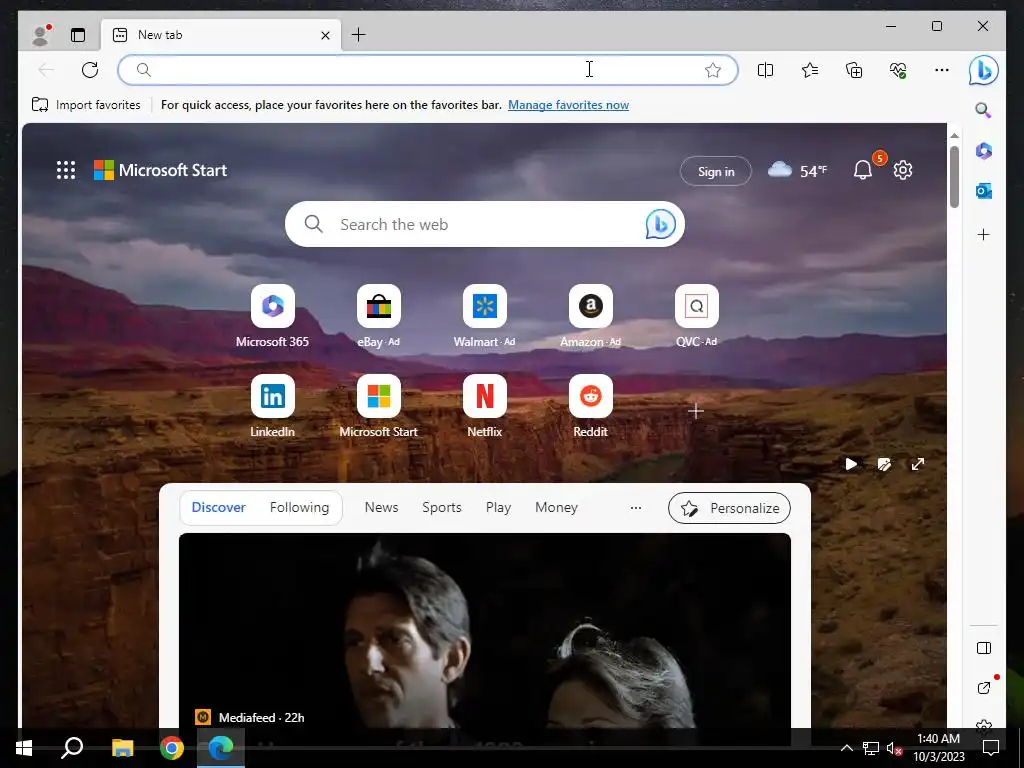This screenshot has height=768, width=1024.
Task: Click the address bar input
Action: tap(428, 70)
